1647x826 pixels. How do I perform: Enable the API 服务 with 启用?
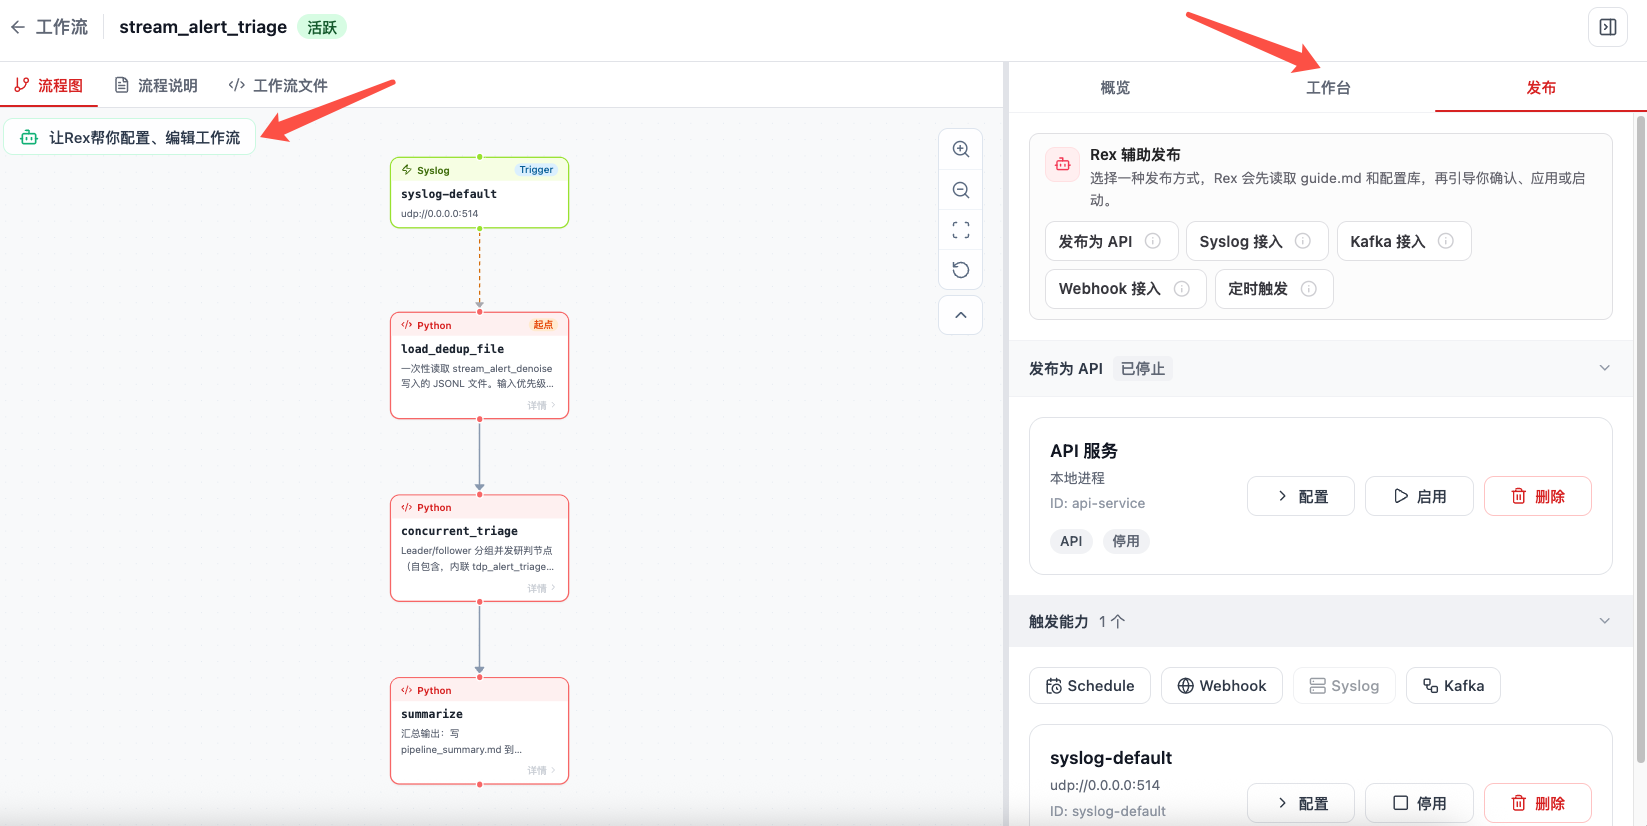pos(1419,496)
